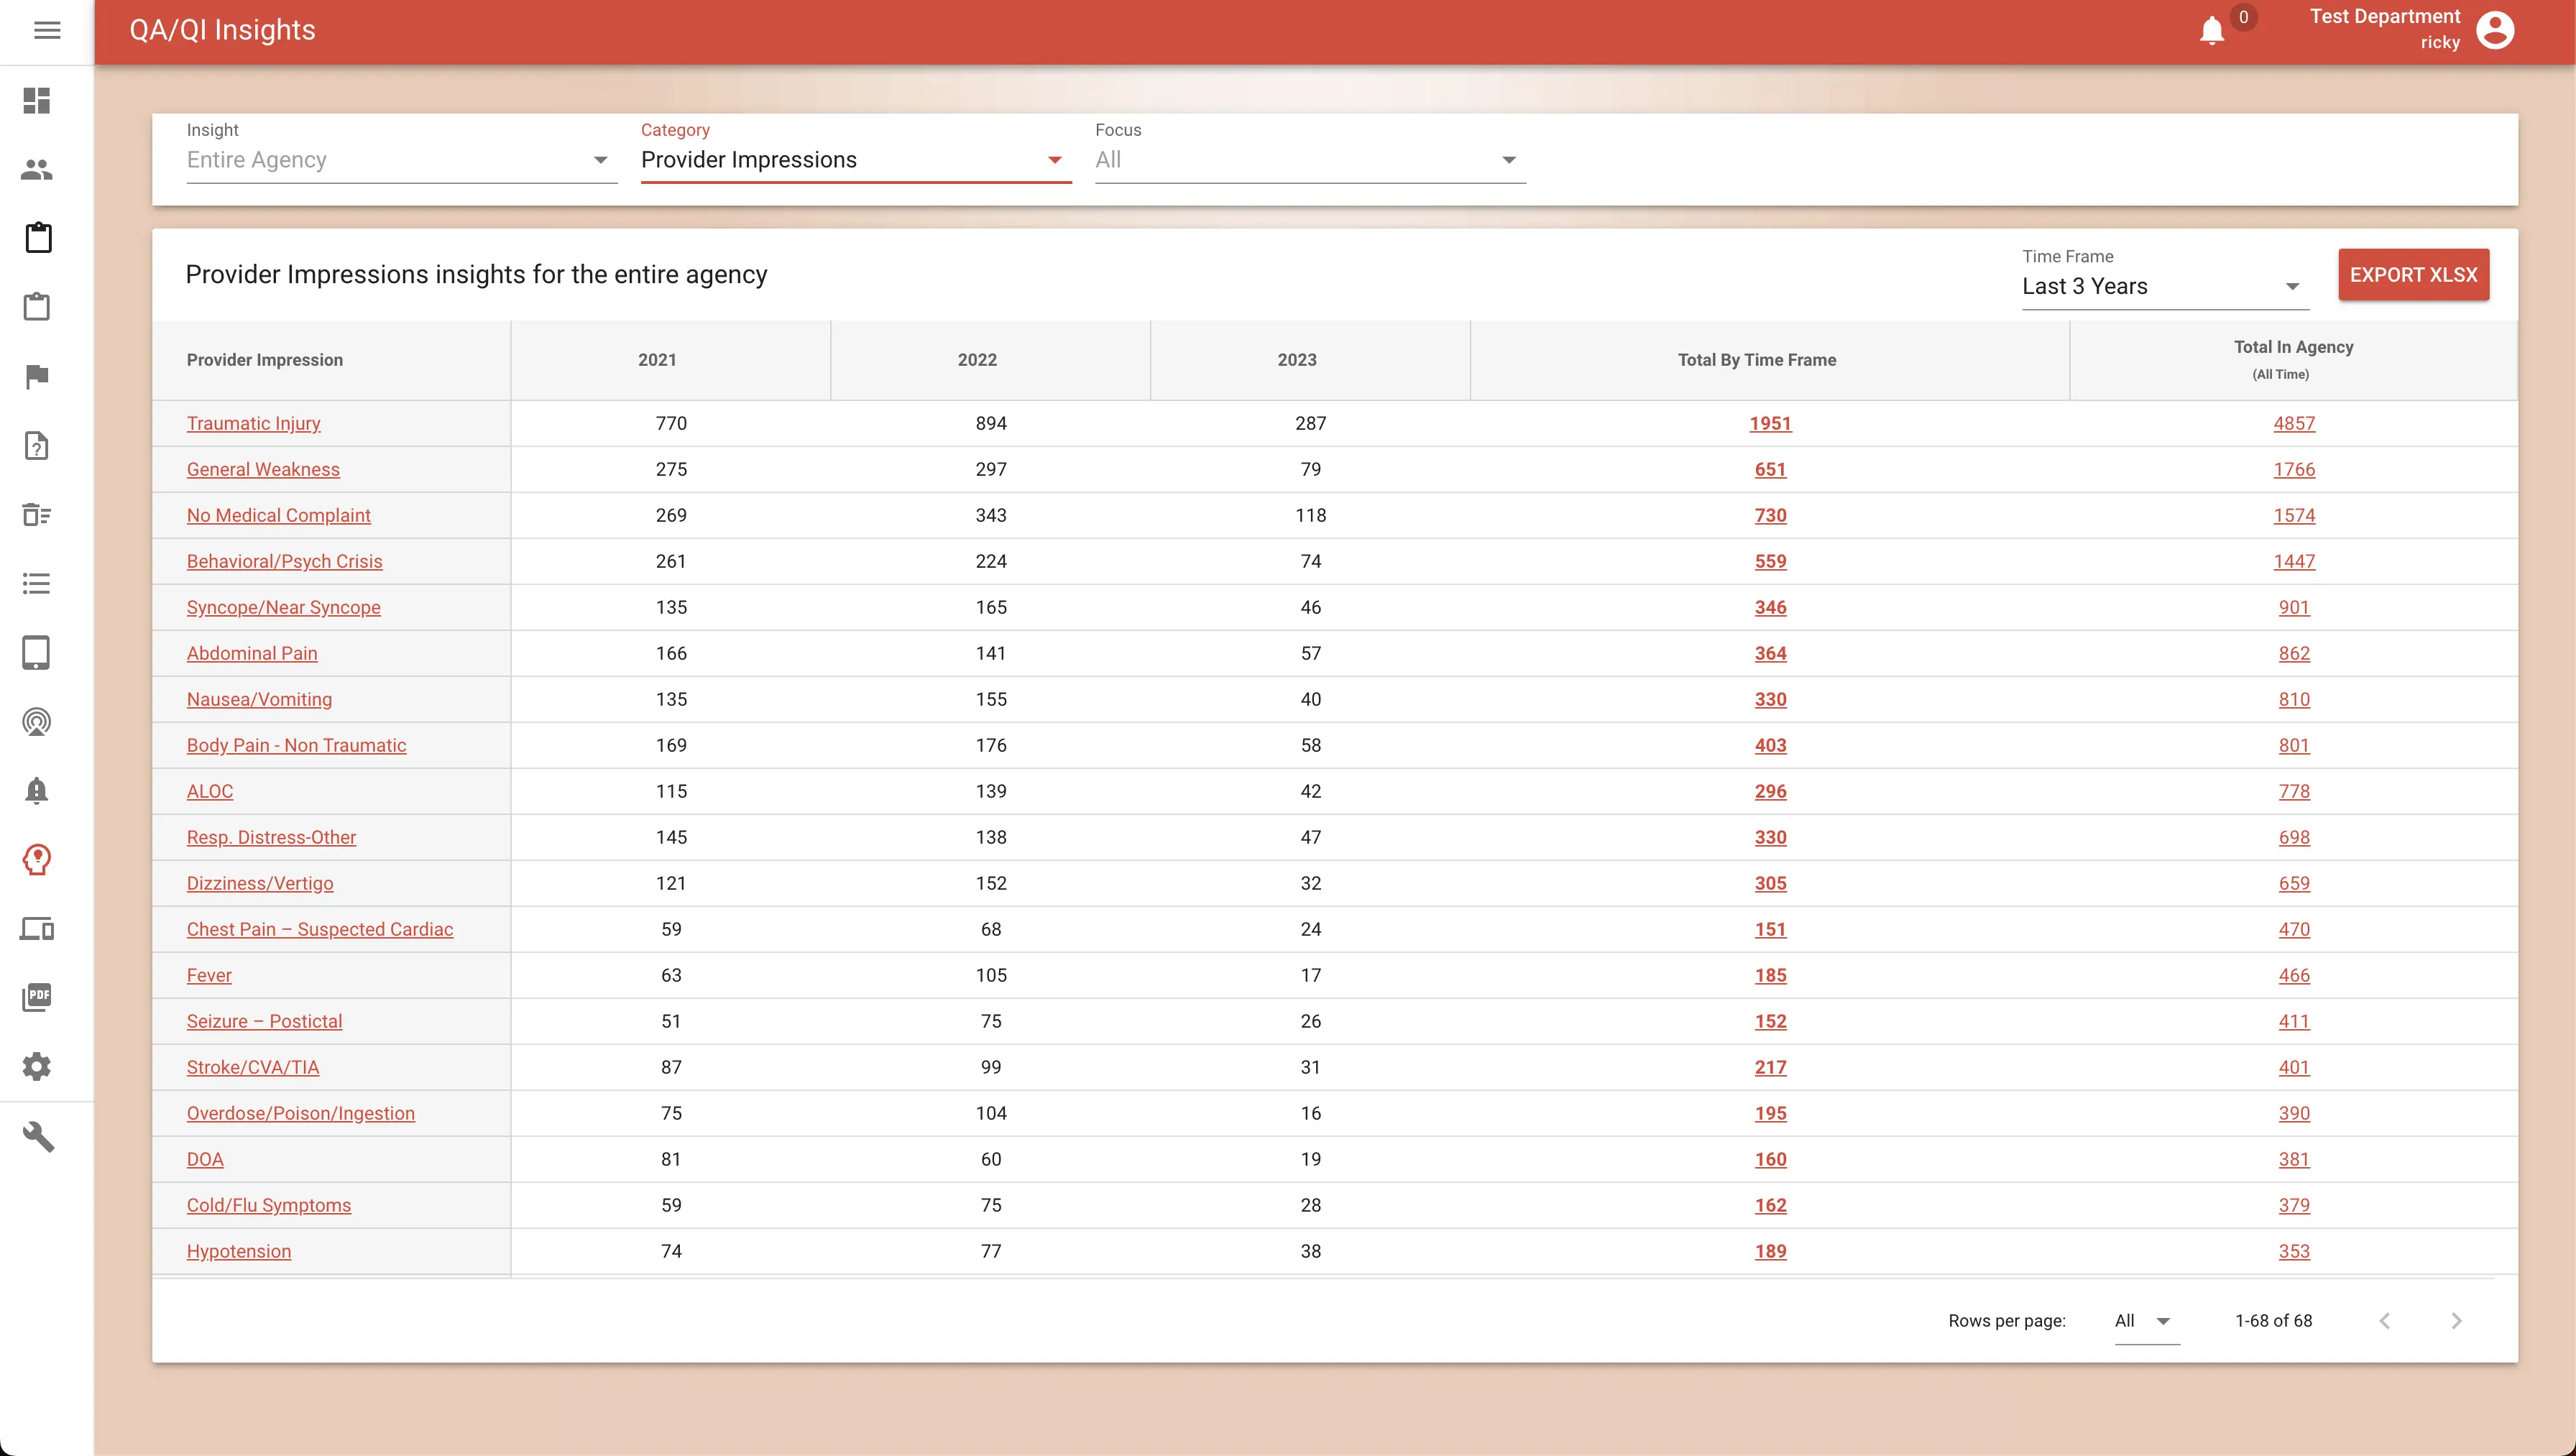
Task: Go to the previous page chevron
Action: (2385, 1321)
